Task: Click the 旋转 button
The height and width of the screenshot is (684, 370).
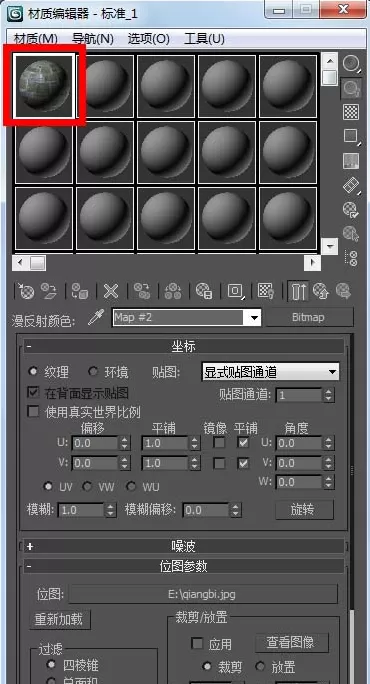Action: point(305,510)
